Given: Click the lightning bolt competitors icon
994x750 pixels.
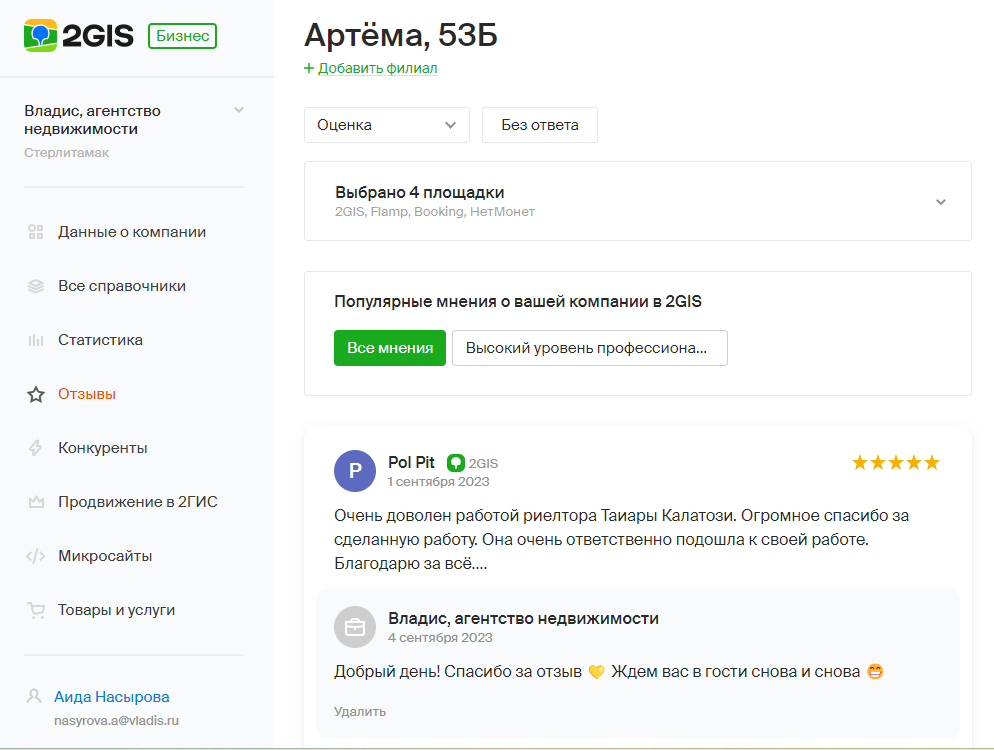Looking at the screenshot, I should coord(36,448).
